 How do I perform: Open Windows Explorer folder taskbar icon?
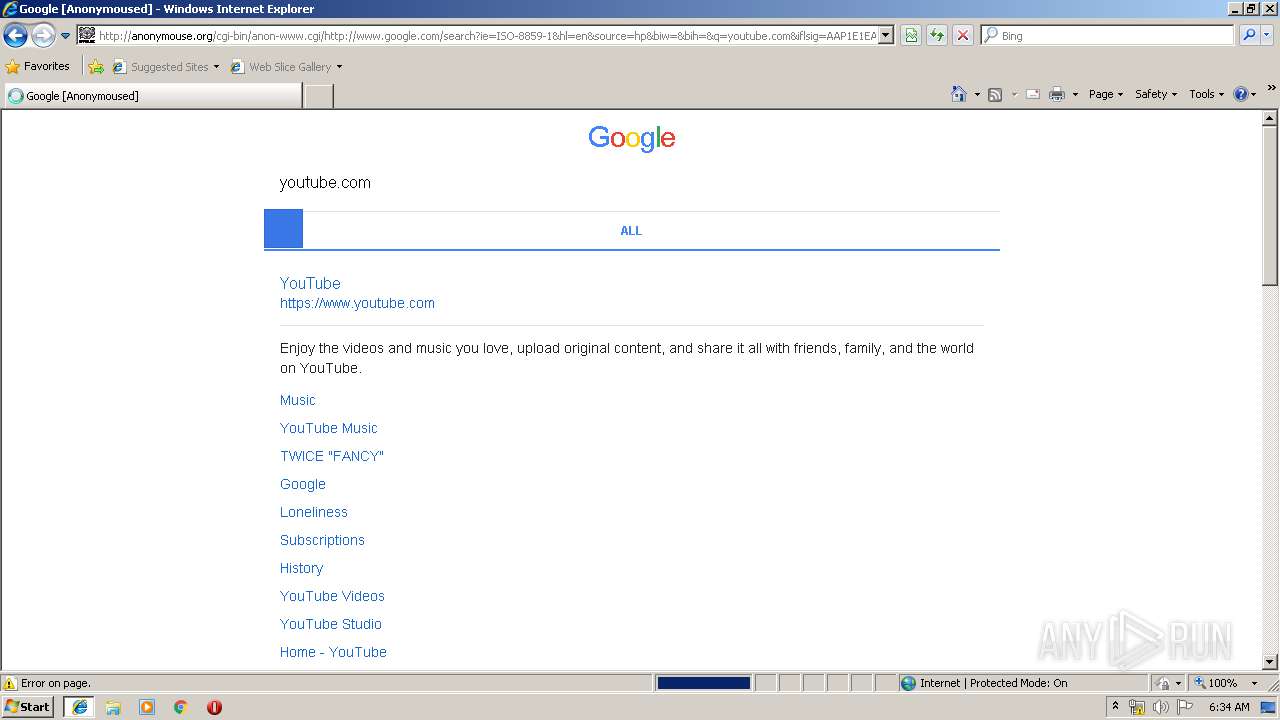113,707
